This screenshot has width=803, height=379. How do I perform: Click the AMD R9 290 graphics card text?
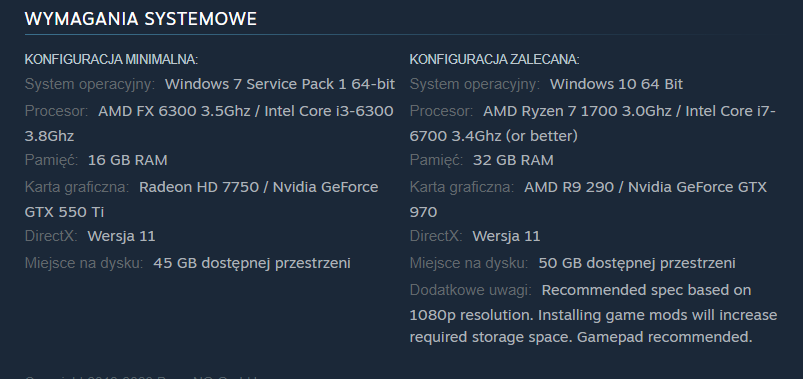[569, 187]
